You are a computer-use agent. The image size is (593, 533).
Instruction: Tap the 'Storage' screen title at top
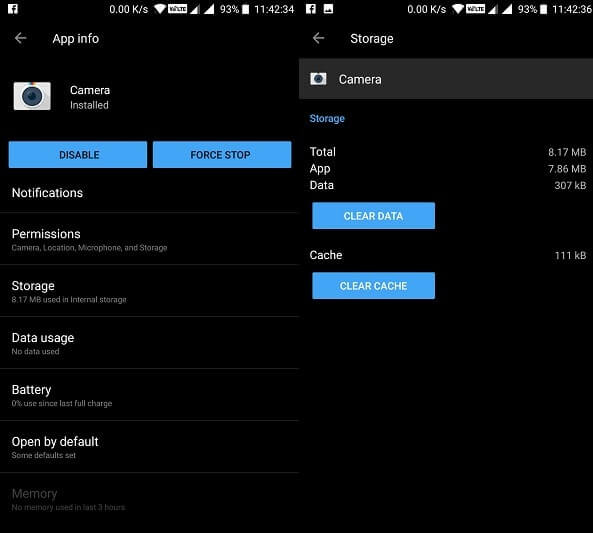click(x=372, y=39)
